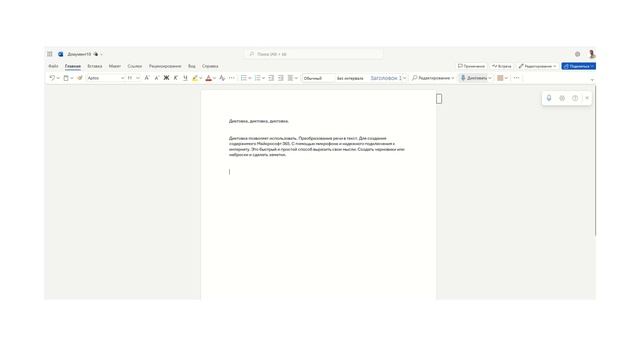Open the user account avatar
Viewport: 640px width, 360px height.
tap(591, 54)
